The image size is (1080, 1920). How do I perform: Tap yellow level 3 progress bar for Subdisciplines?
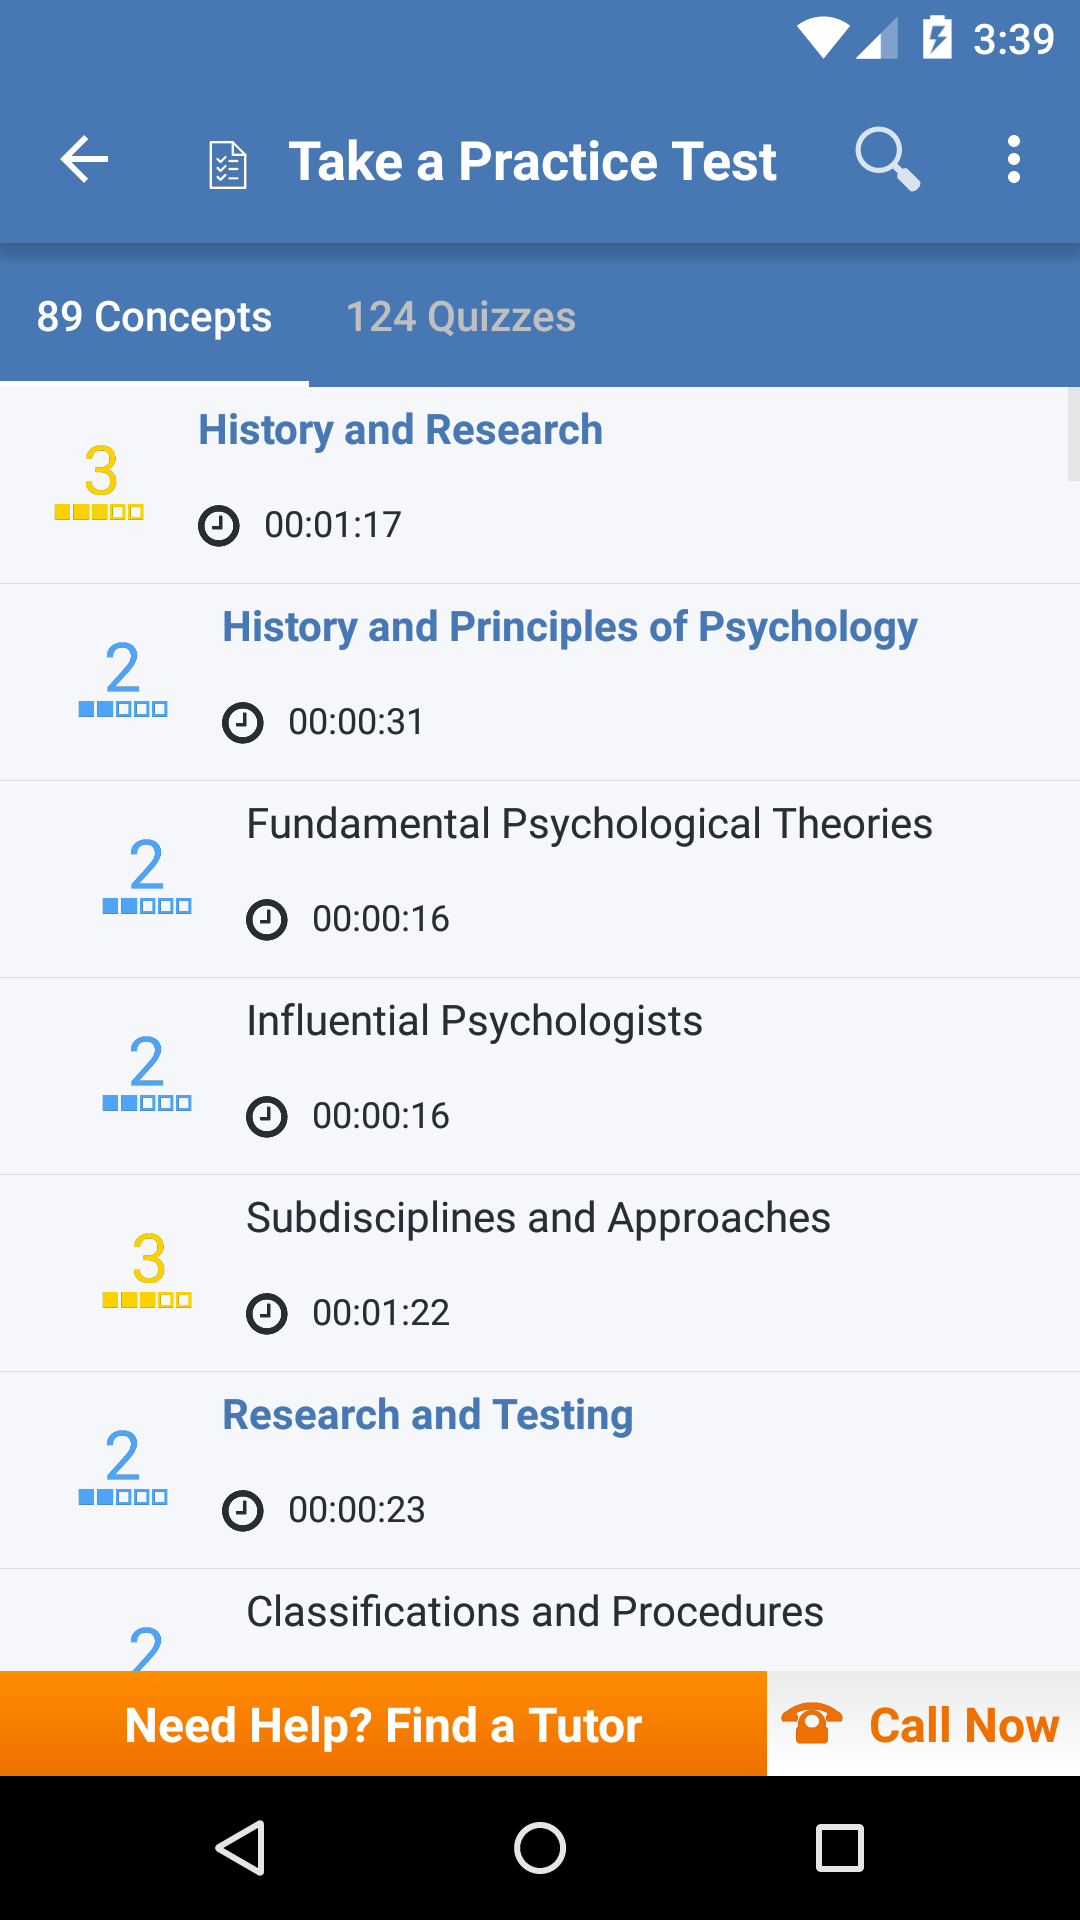pyautogui.click(x=147, y=1300)
